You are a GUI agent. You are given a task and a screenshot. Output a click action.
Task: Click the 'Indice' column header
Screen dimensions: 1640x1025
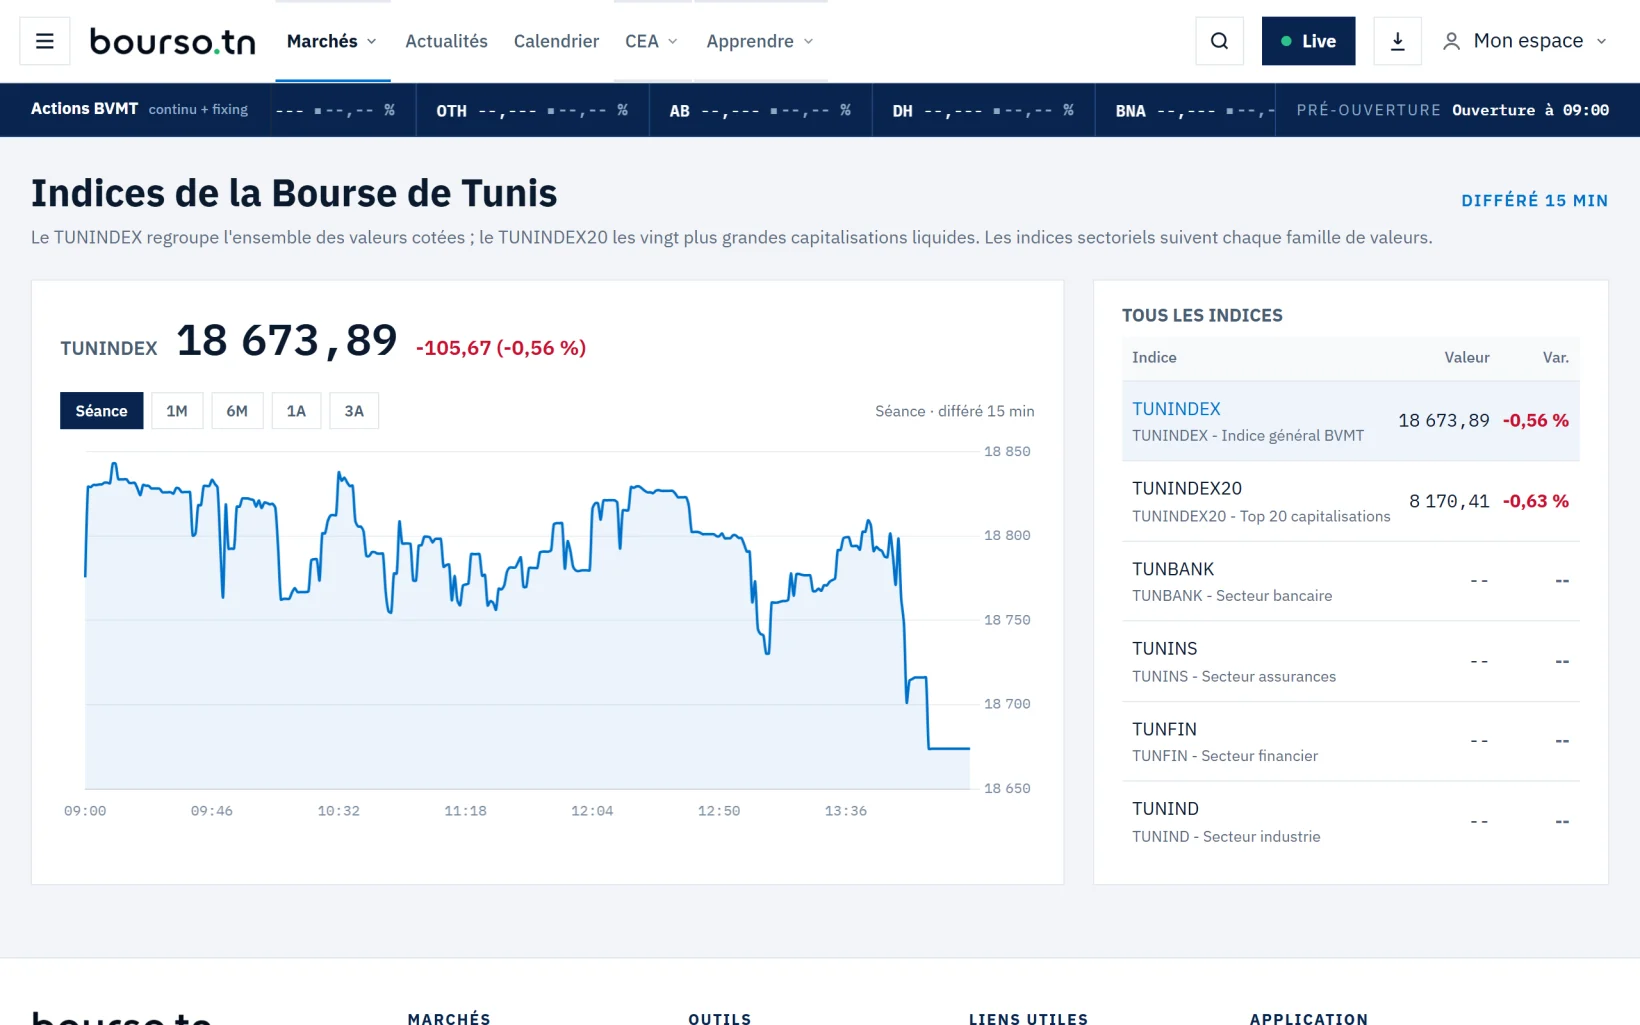click(1154, 357)
